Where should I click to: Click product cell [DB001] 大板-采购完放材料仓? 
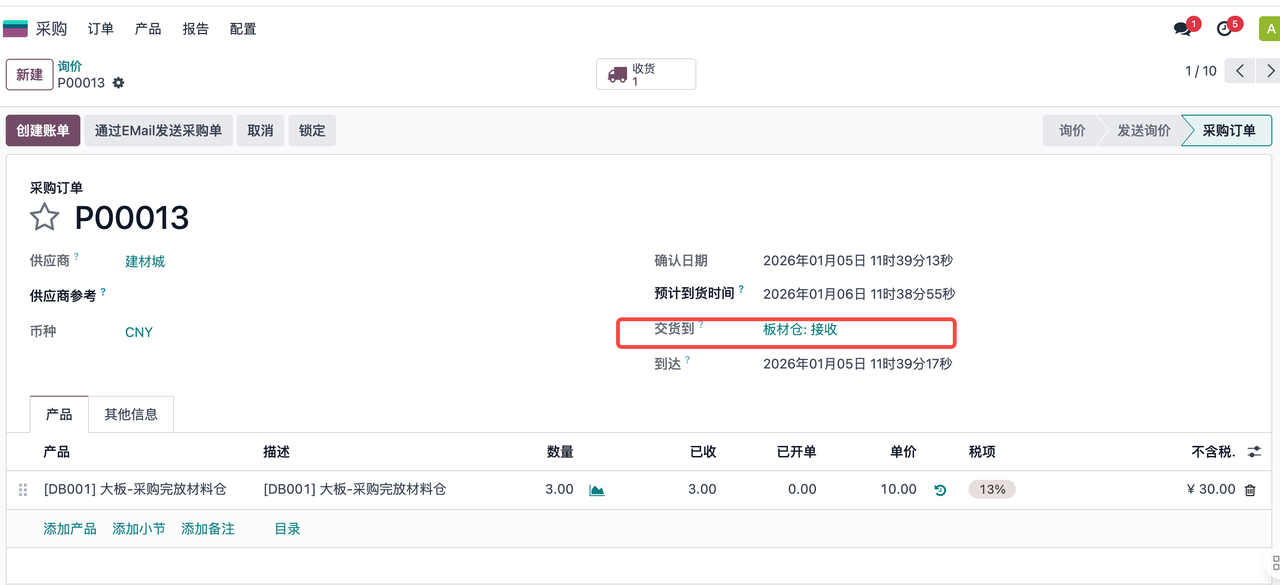(135, 490)
